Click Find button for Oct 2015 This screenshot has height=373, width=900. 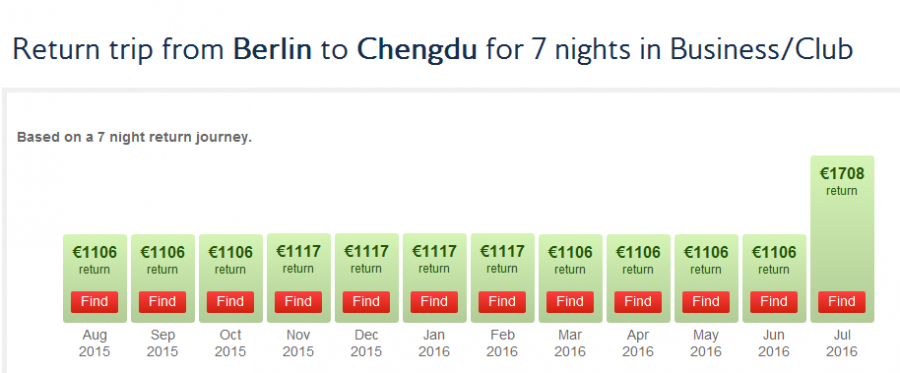230,302
